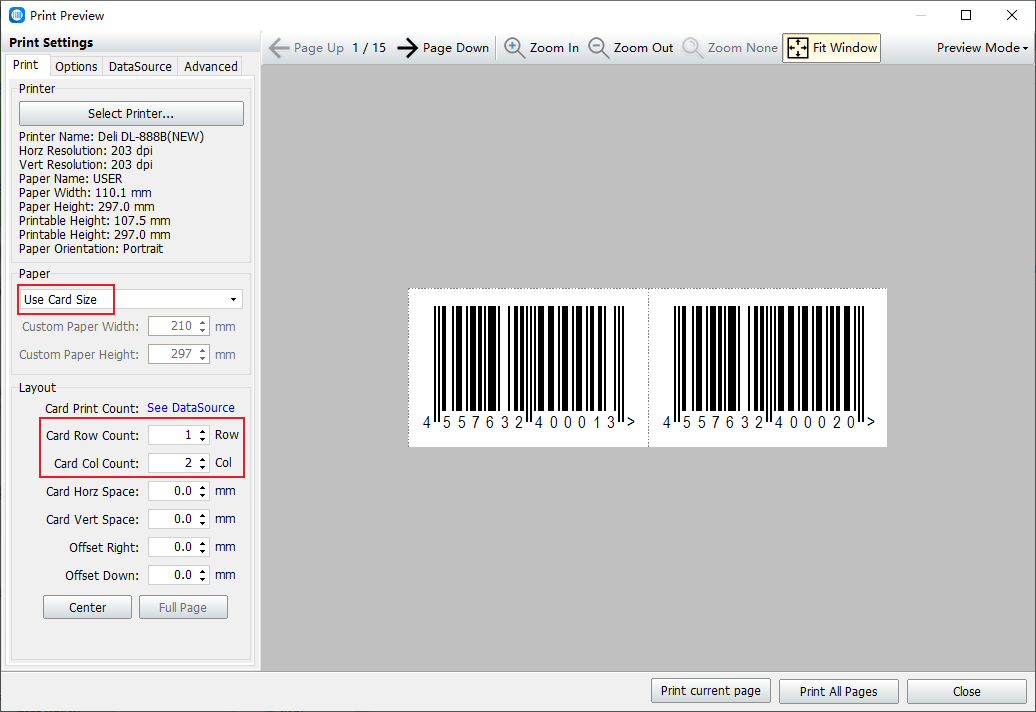This screenshot has height=712, width=1036.
Task: Decrease Card Col Count with down arrow
Action: [203, 468]
